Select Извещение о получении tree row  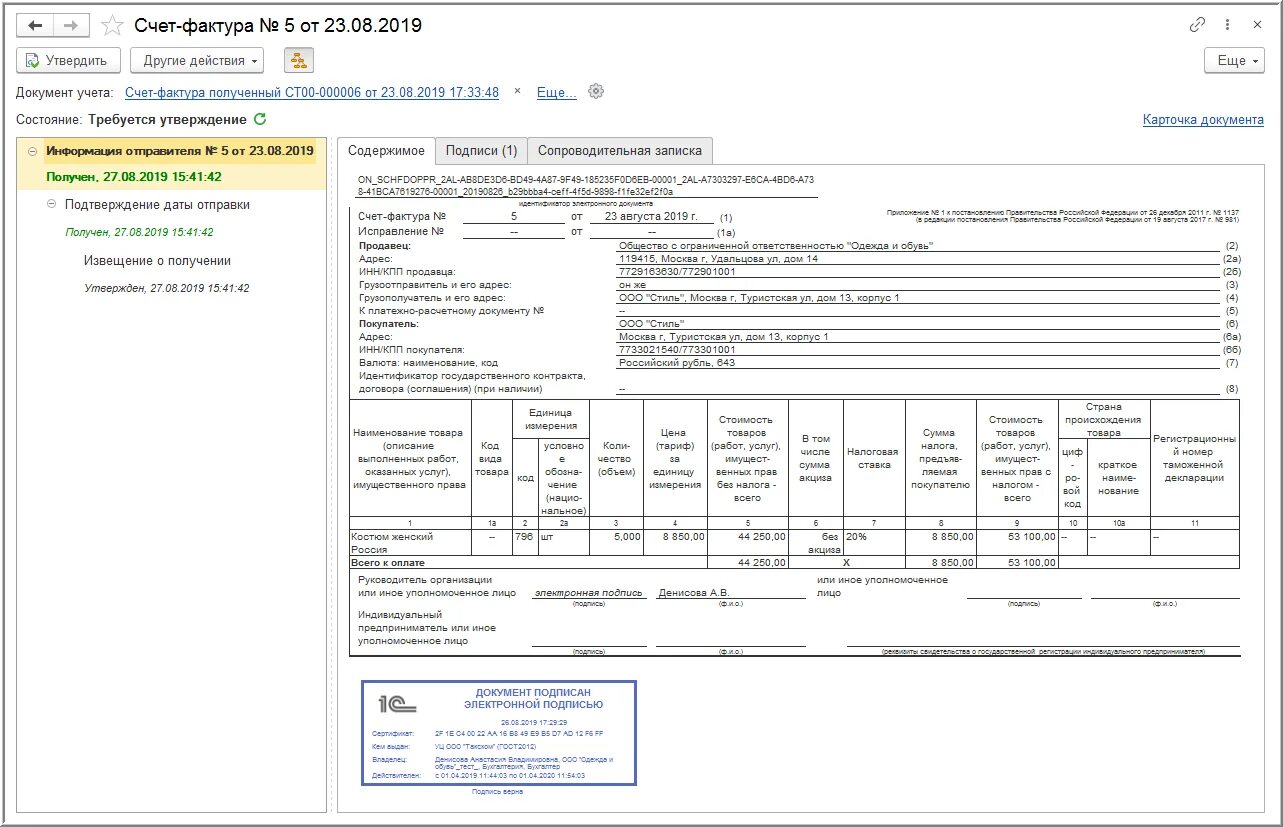click(157, 261)
